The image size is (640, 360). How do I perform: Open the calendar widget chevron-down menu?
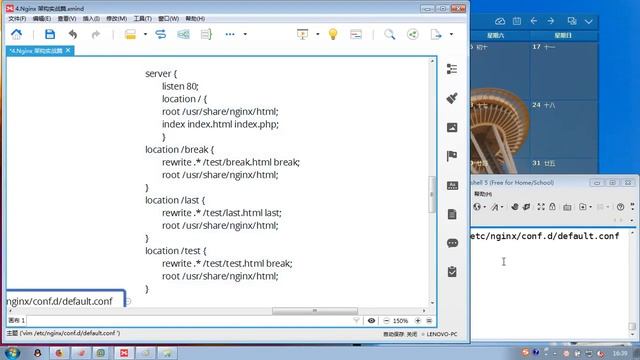[x=588, y=21]
